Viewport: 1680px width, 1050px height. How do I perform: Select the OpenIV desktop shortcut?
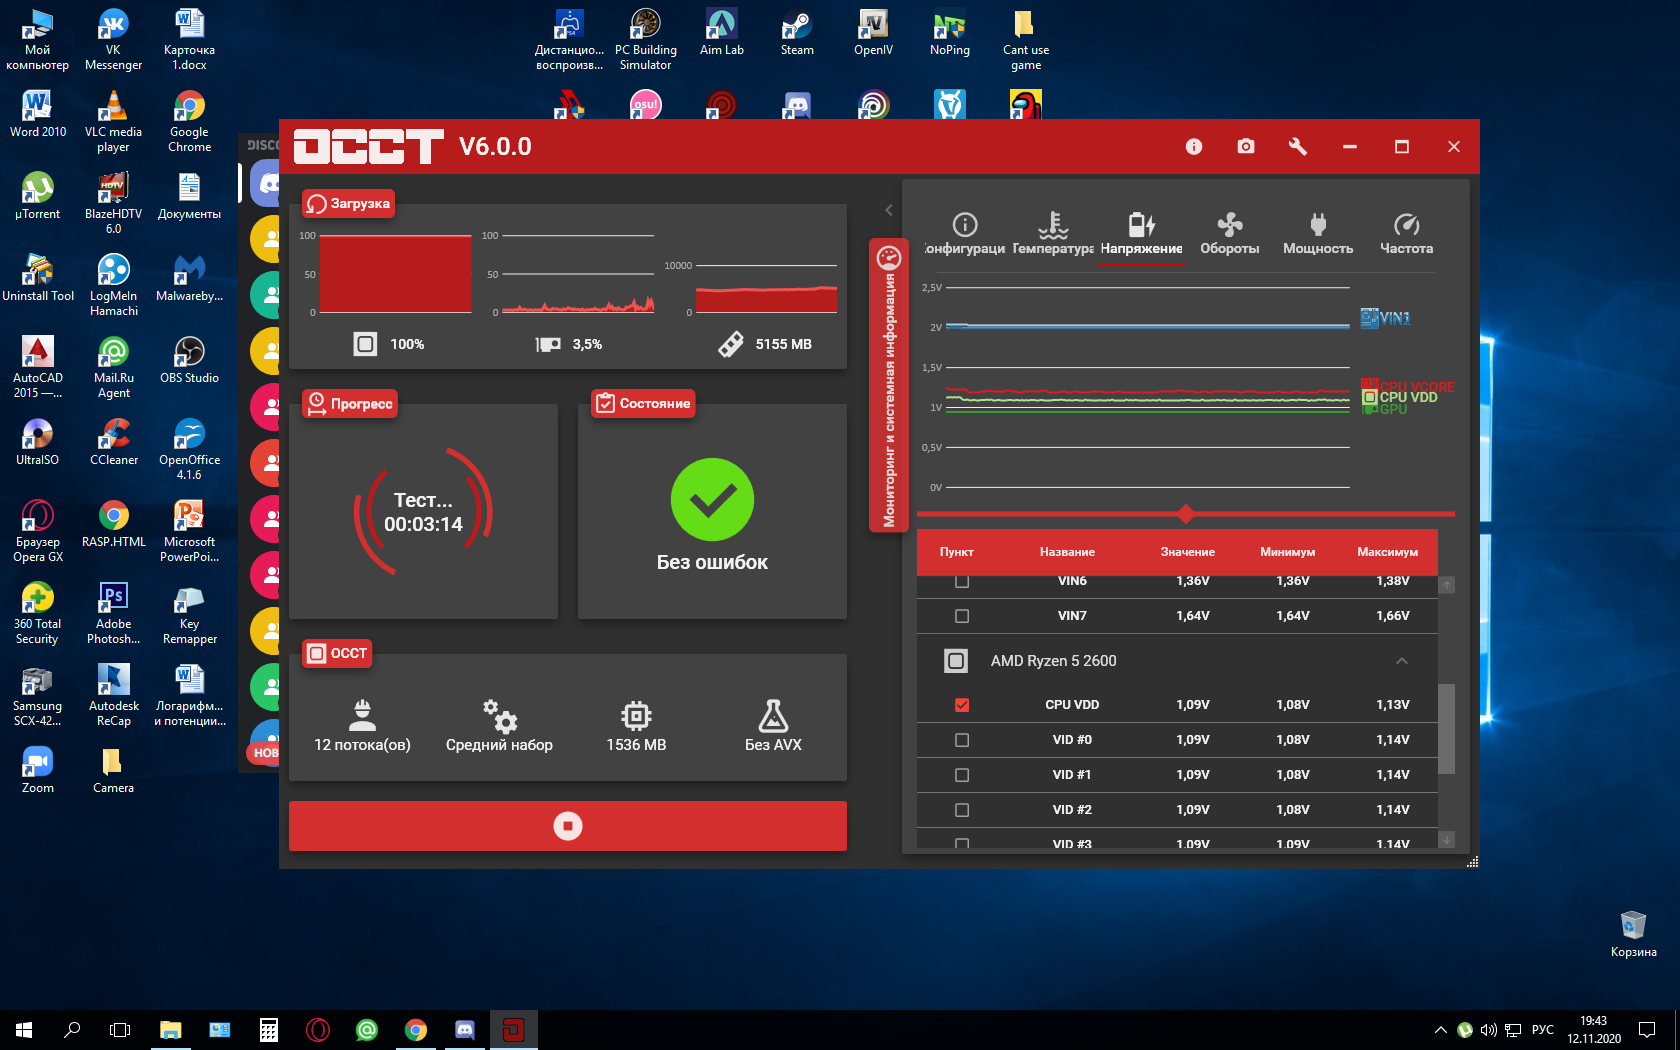point(874,33)
